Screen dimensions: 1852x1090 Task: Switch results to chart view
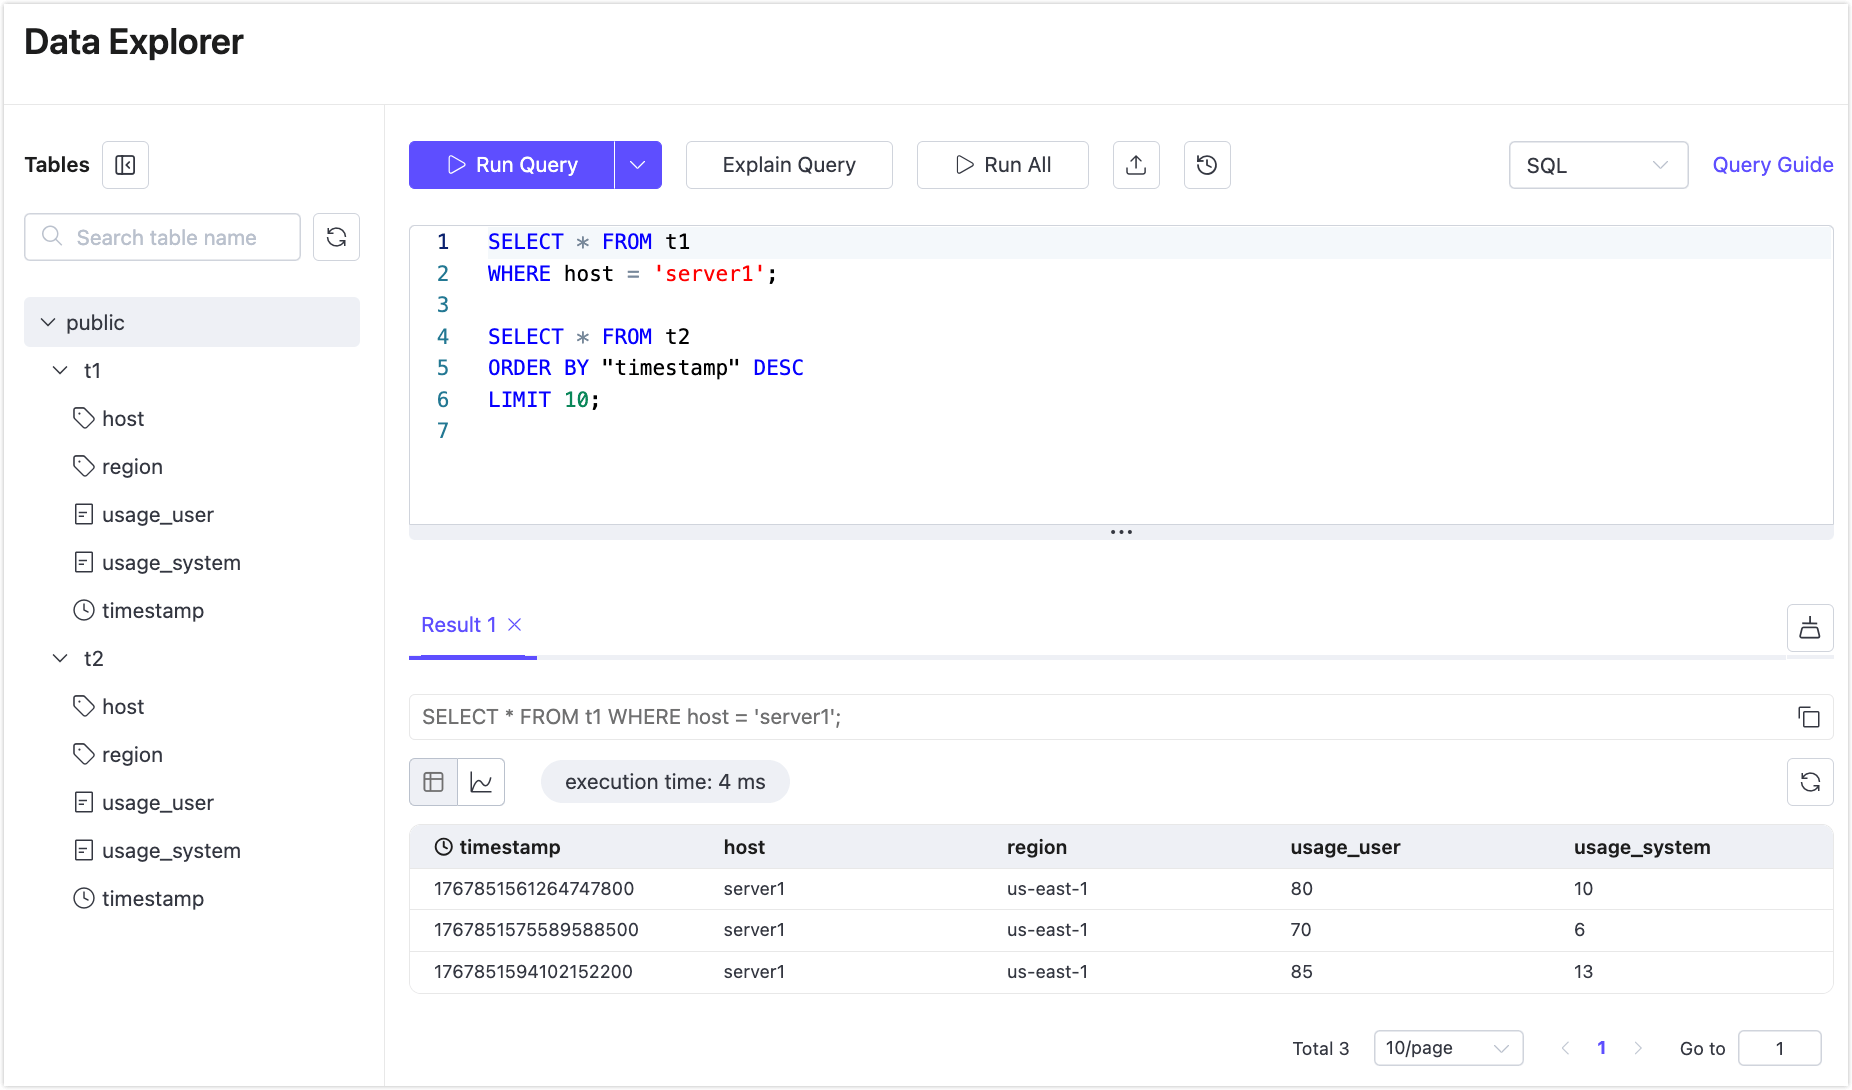point(481,781)
